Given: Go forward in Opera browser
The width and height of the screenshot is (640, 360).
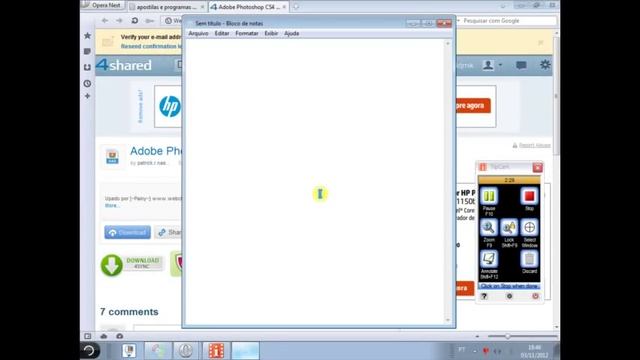Looking at the screenshot, I should pos(119,20).
